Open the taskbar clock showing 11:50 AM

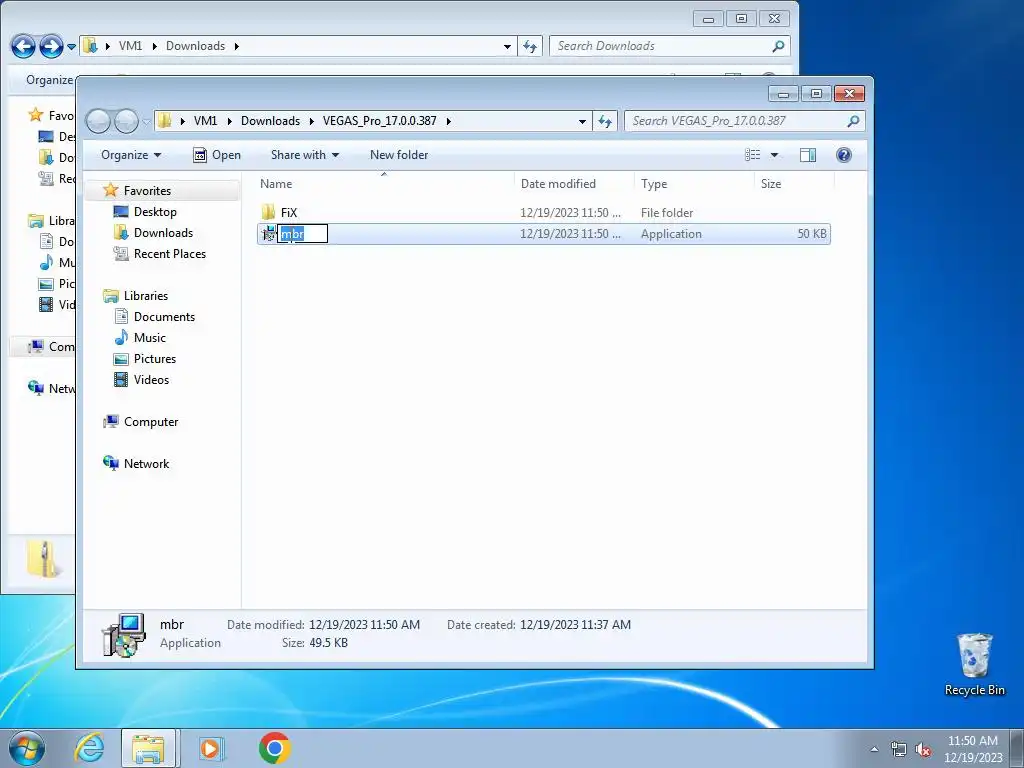(973, 748)
